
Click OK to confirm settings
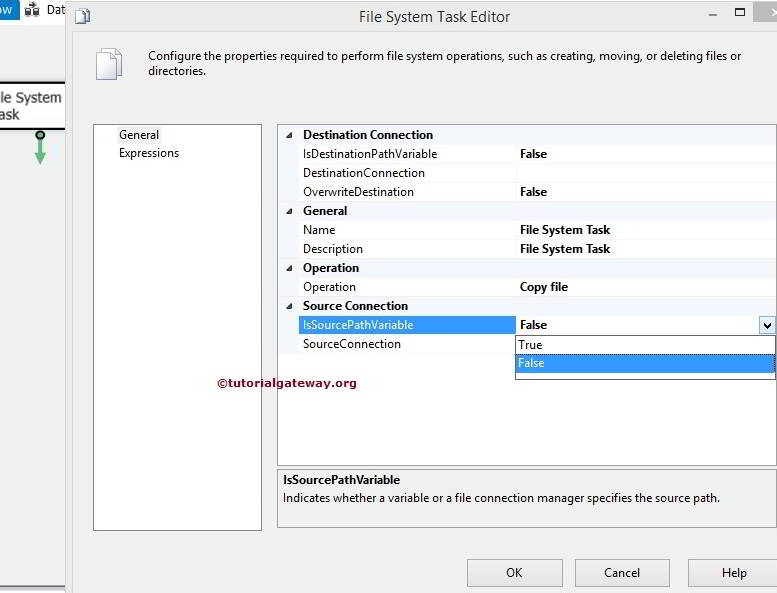[x=514, y=573]
